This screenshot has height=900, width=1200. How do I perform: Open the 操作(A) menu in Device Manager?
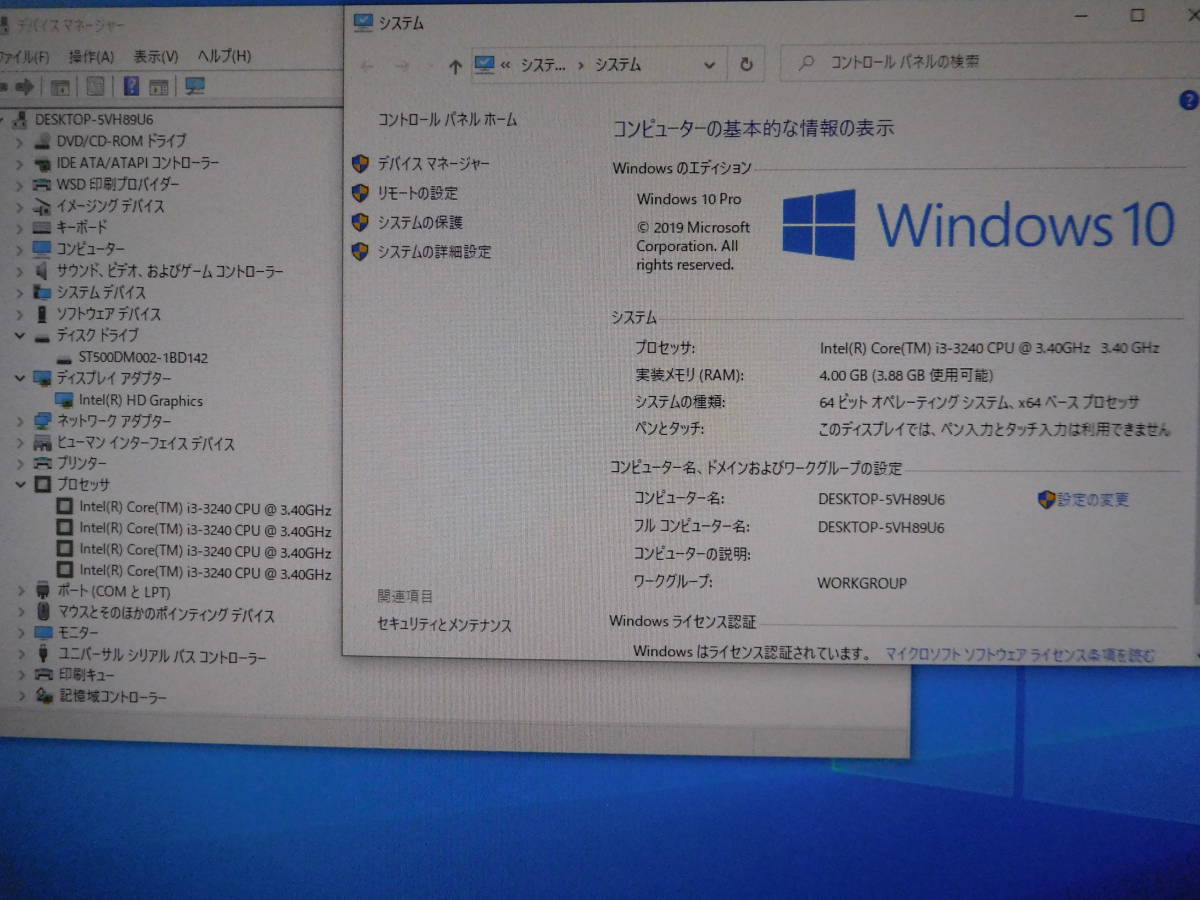(x=91, y=56)
